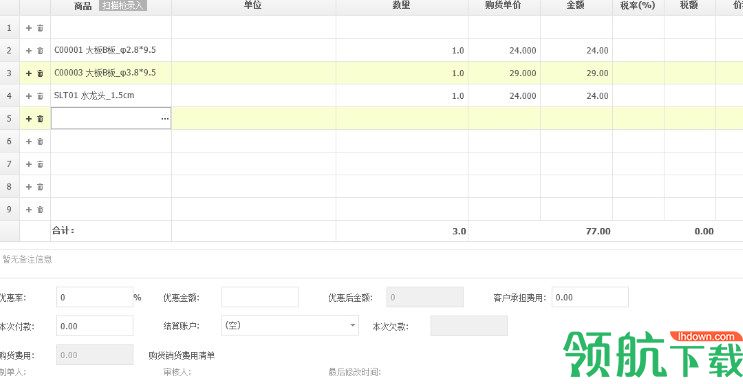
Task: Delete row 2 with trash icon
Action: (40, 50)
